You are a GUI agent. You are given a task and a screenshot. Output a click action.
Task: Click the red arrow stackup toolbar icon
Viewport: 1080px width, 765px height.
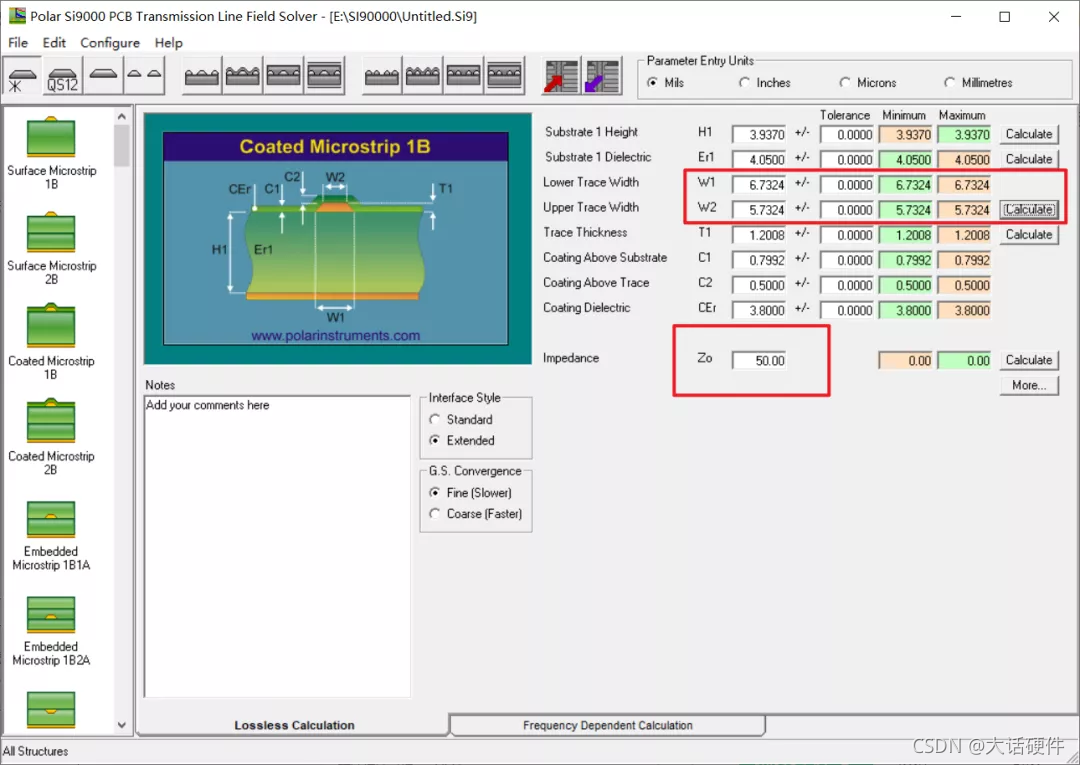561,76
